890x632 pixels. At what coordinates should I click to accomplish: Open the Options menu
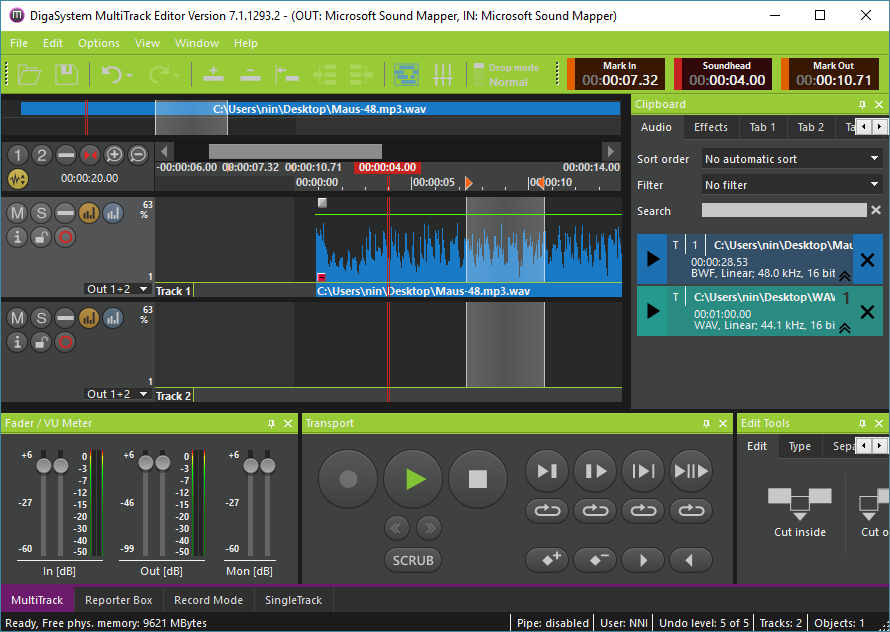click(99, 43)
